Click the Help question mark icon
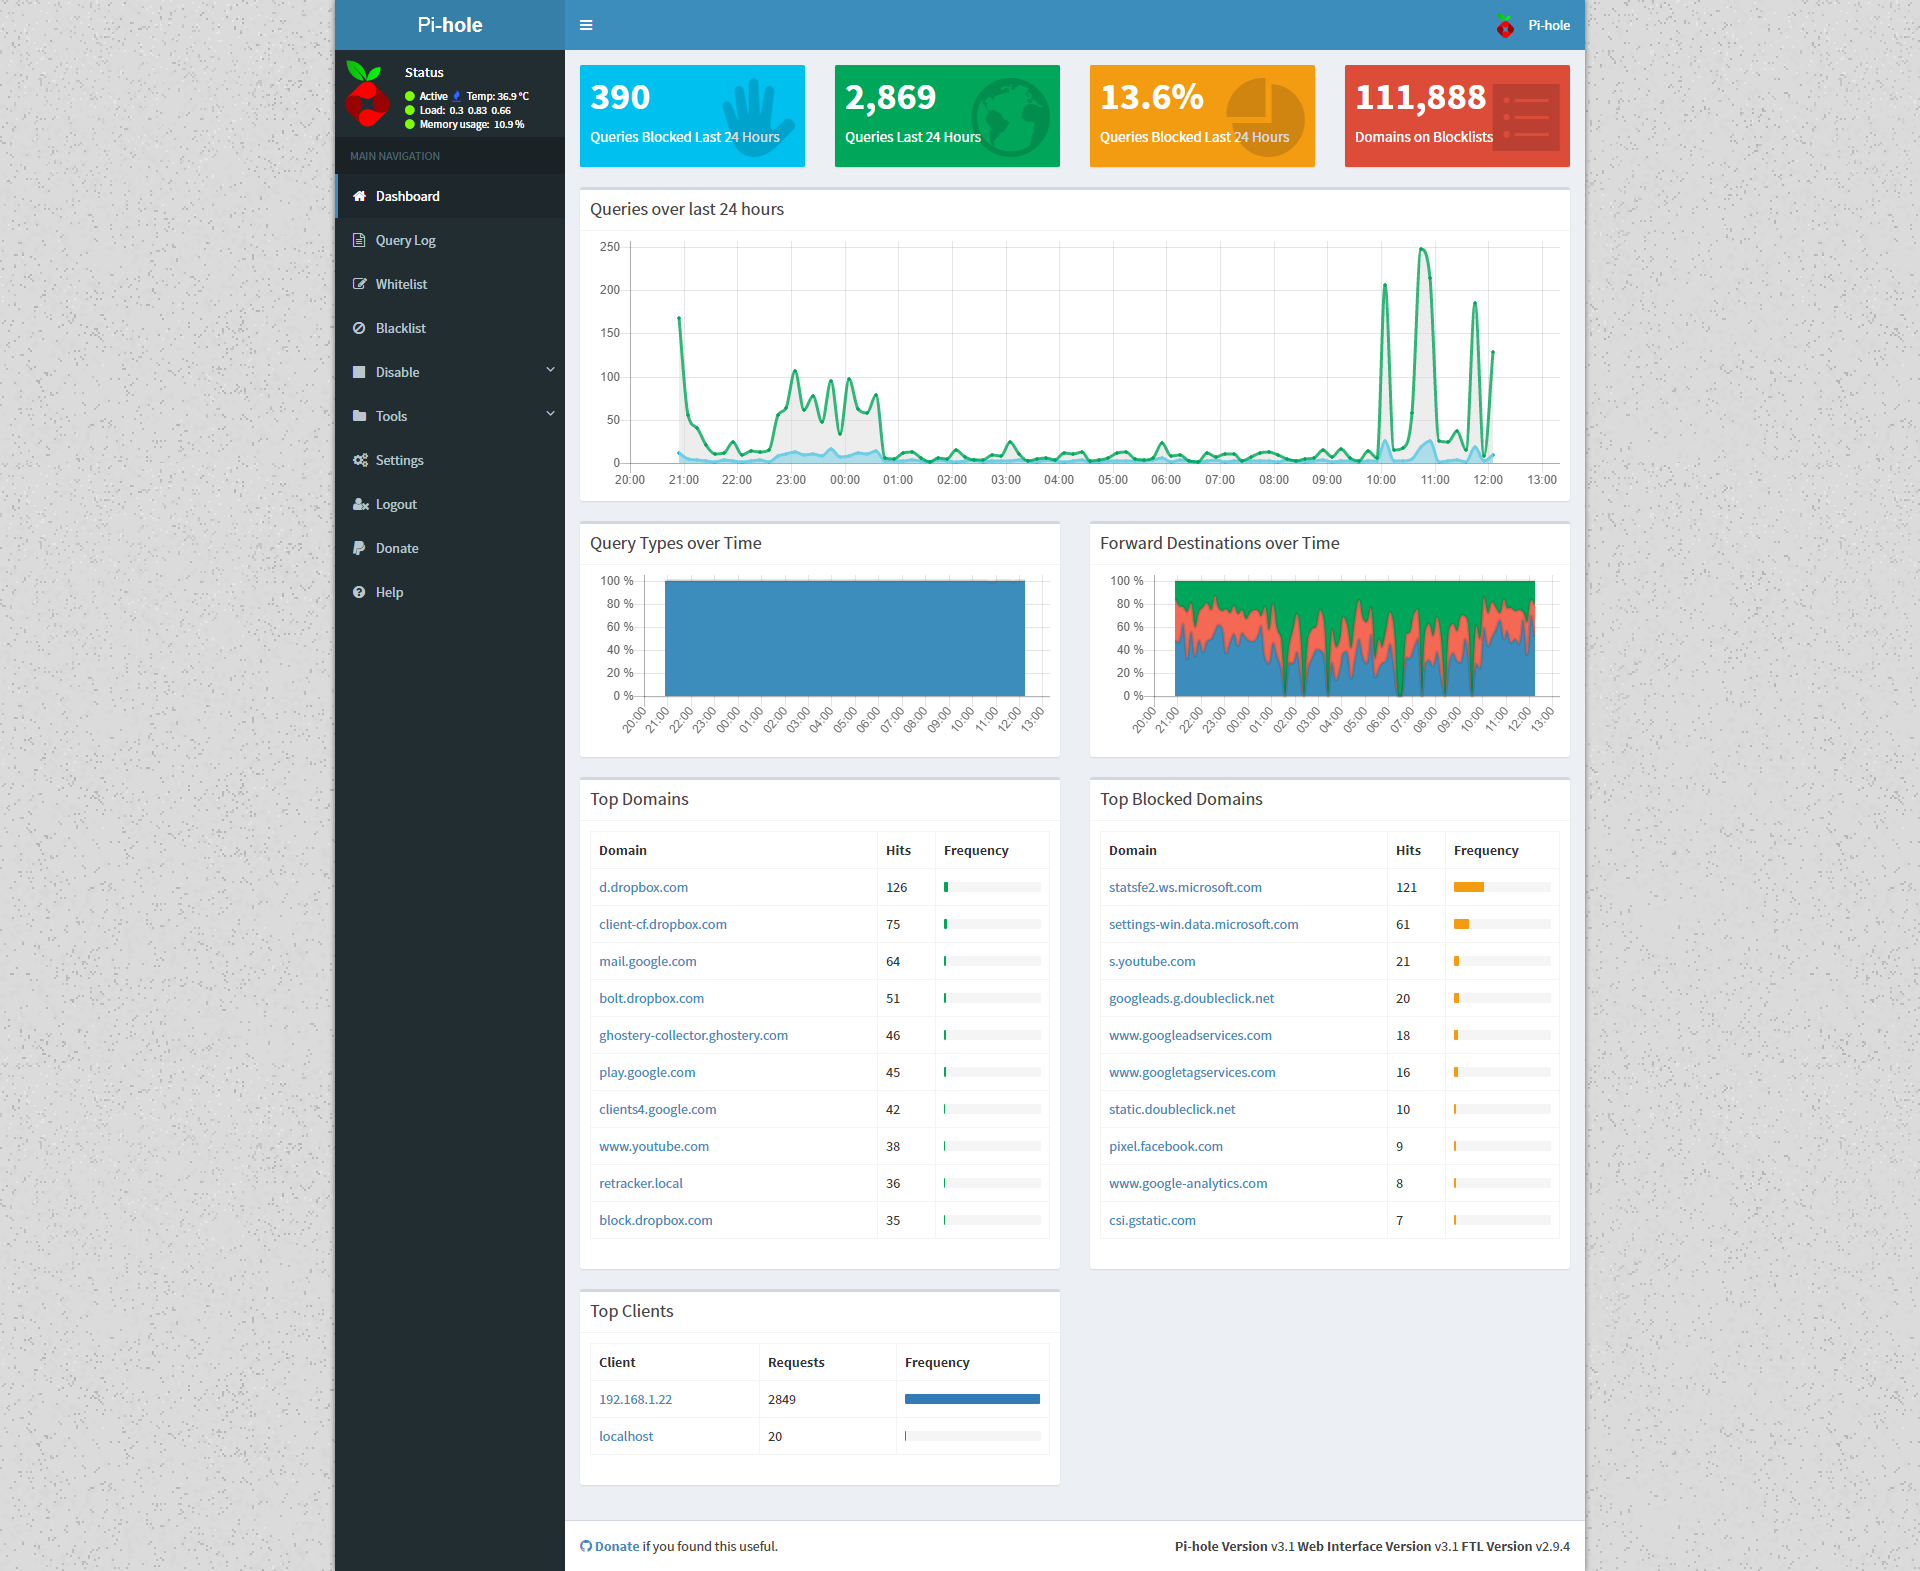Viewport: 1920px width, 1571px height. point(359,592)
